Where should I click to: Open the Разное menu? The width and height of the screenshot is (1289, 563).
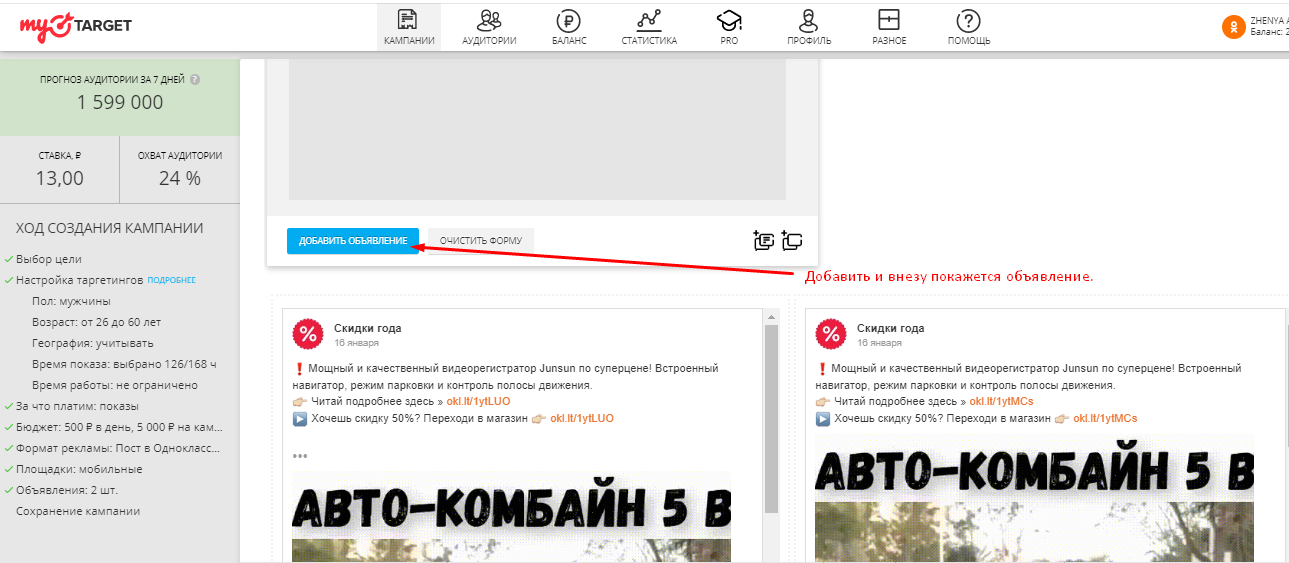coord(888,27)
